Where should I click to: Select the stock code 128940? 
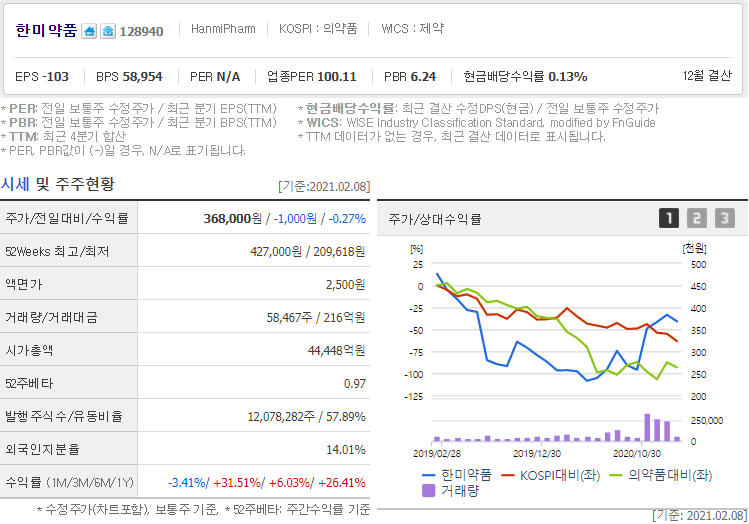[x=141, y=32]
